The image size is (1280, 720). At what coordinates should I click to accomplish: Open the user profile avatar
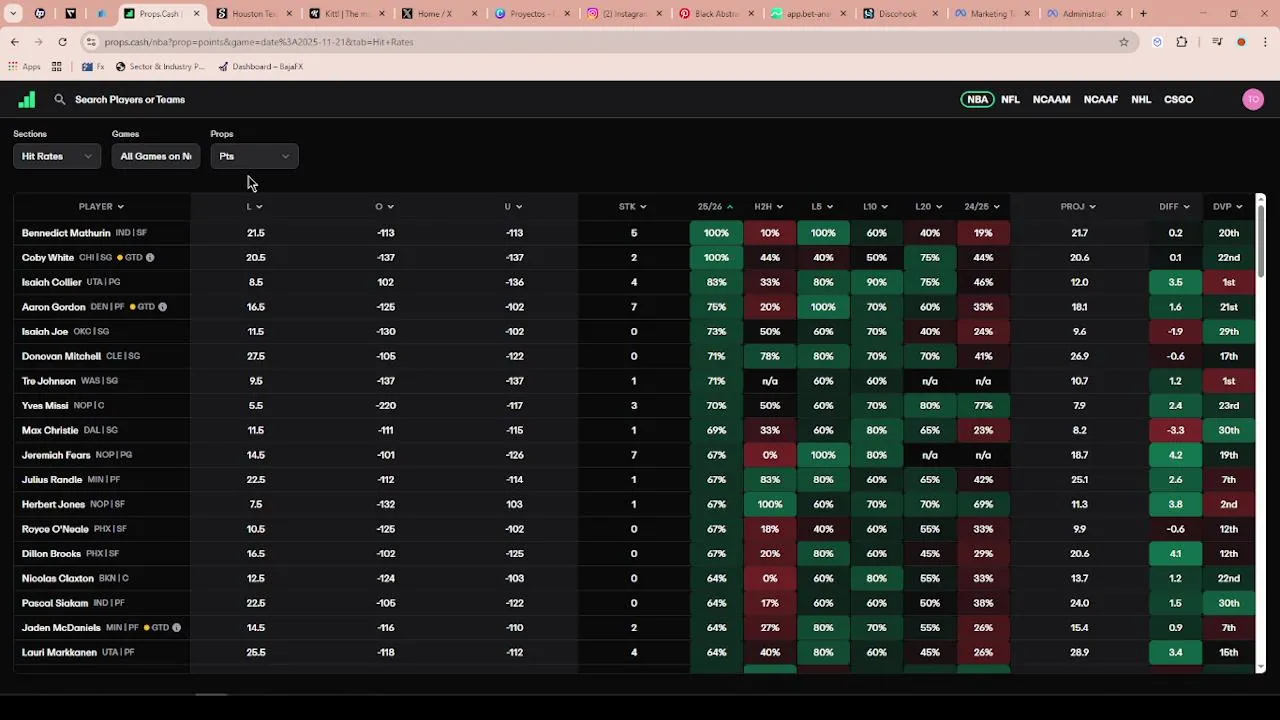pyautogui.click(x=1253, y=99)
